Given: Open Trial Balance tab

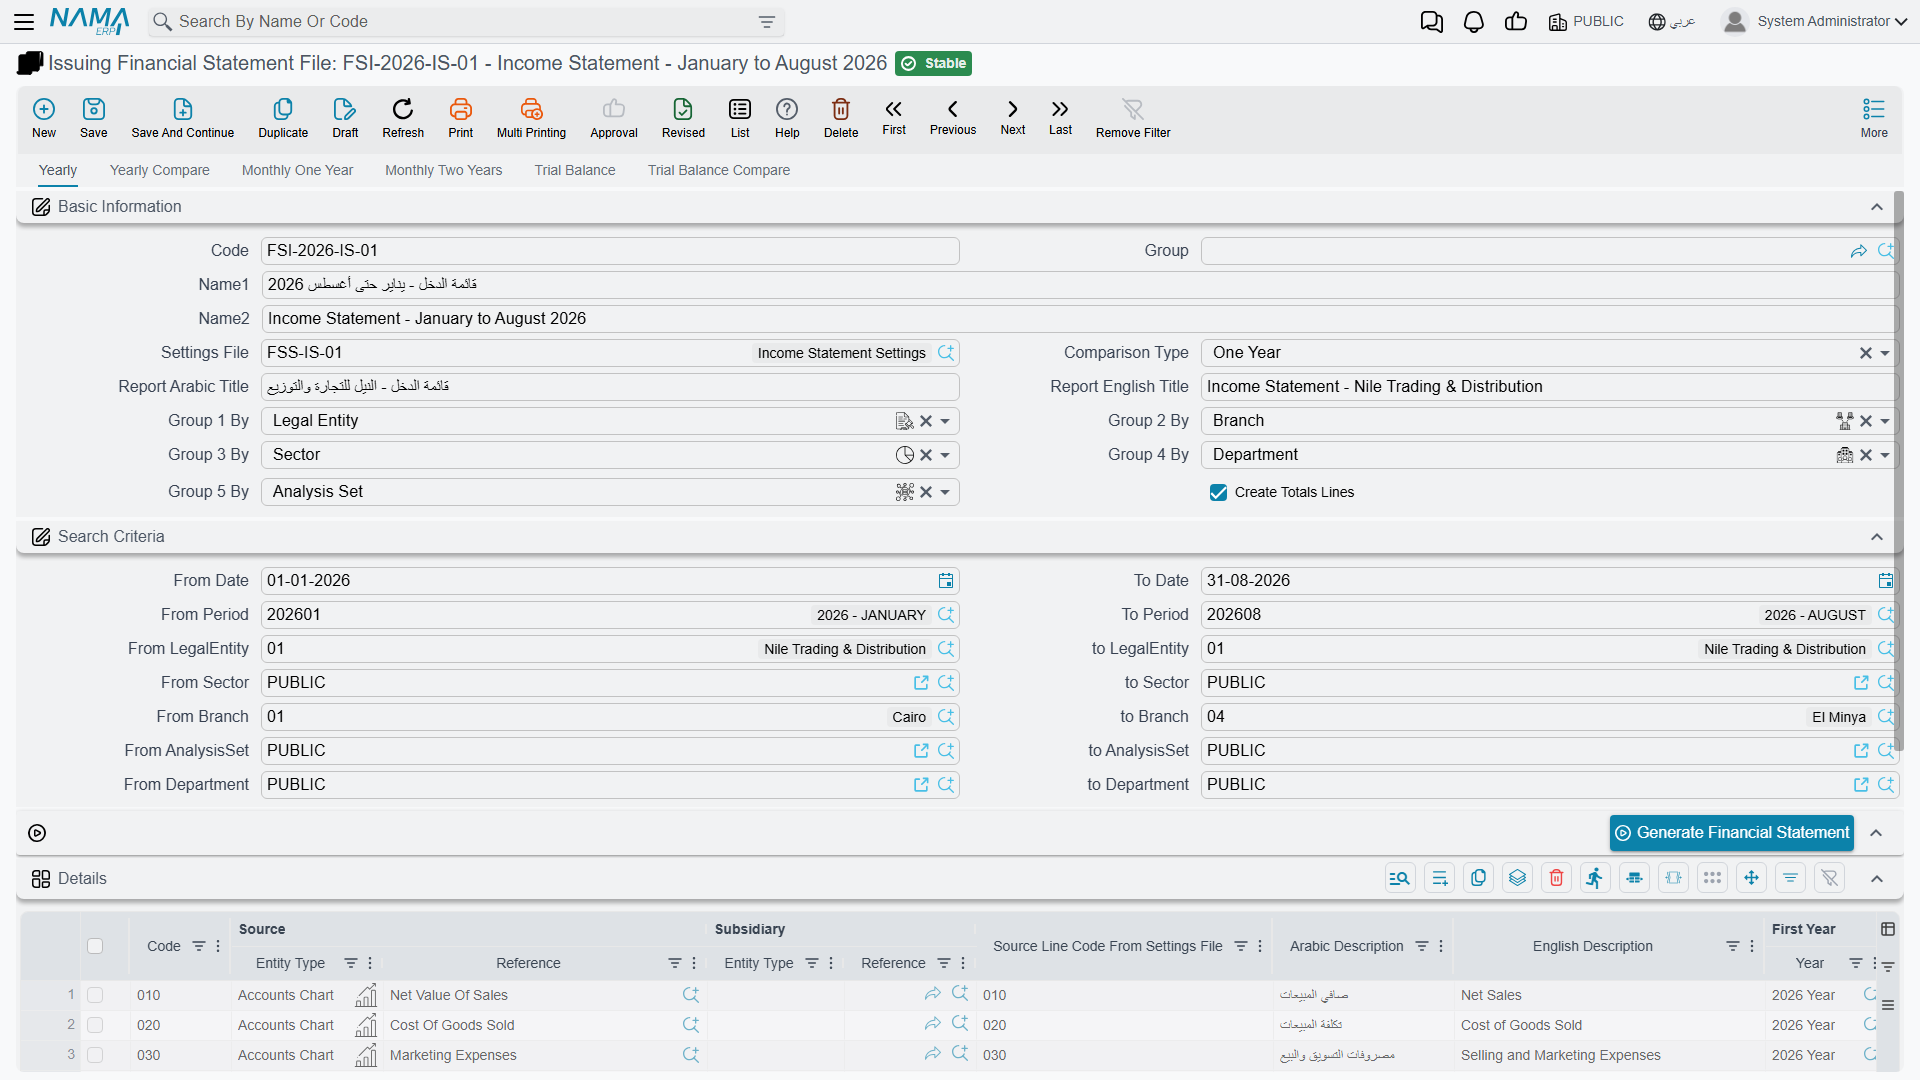Looking at the screenshot, I should pos(575,170).
